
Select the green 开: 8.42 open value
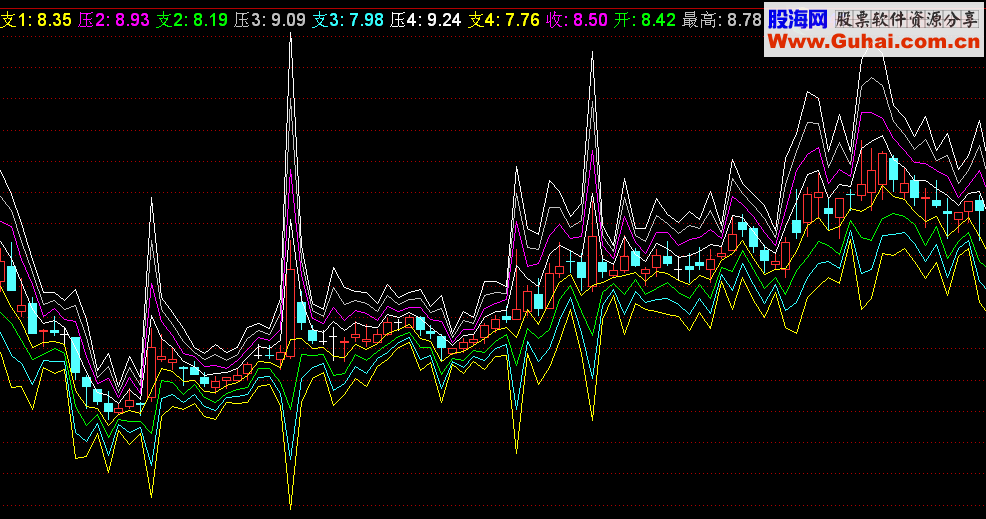645,20
